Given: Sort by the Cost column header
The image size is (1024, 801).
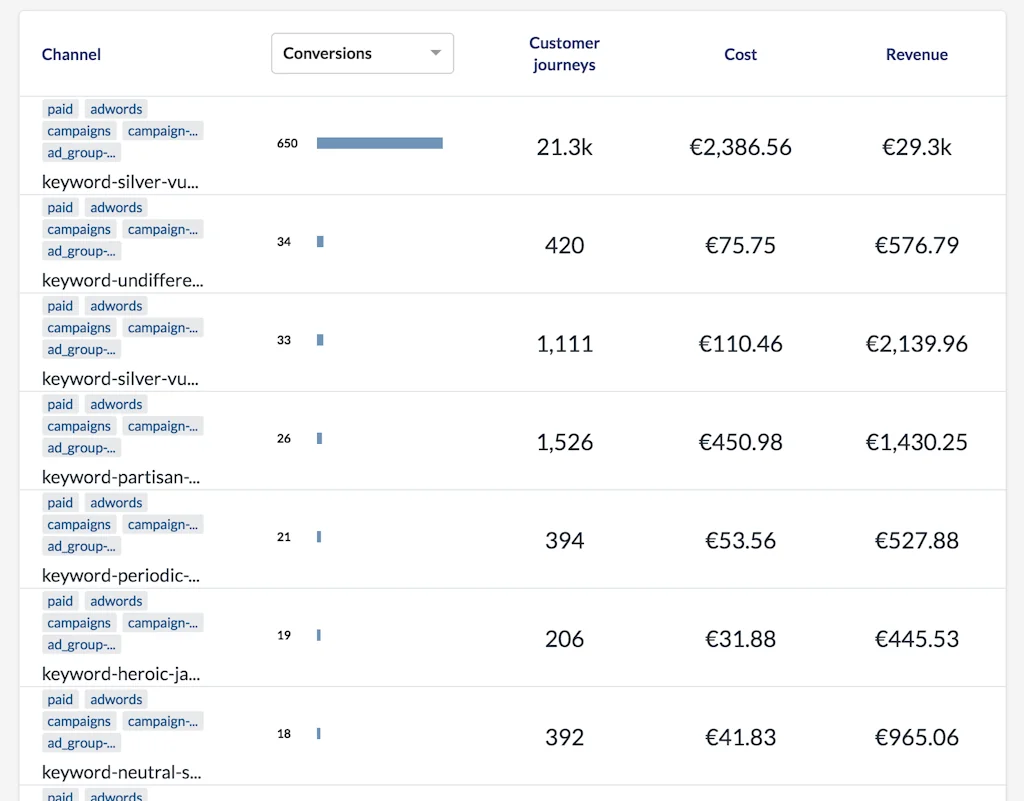Looking at the screenshot, I should pyautogui.click(x=740, y=54).
